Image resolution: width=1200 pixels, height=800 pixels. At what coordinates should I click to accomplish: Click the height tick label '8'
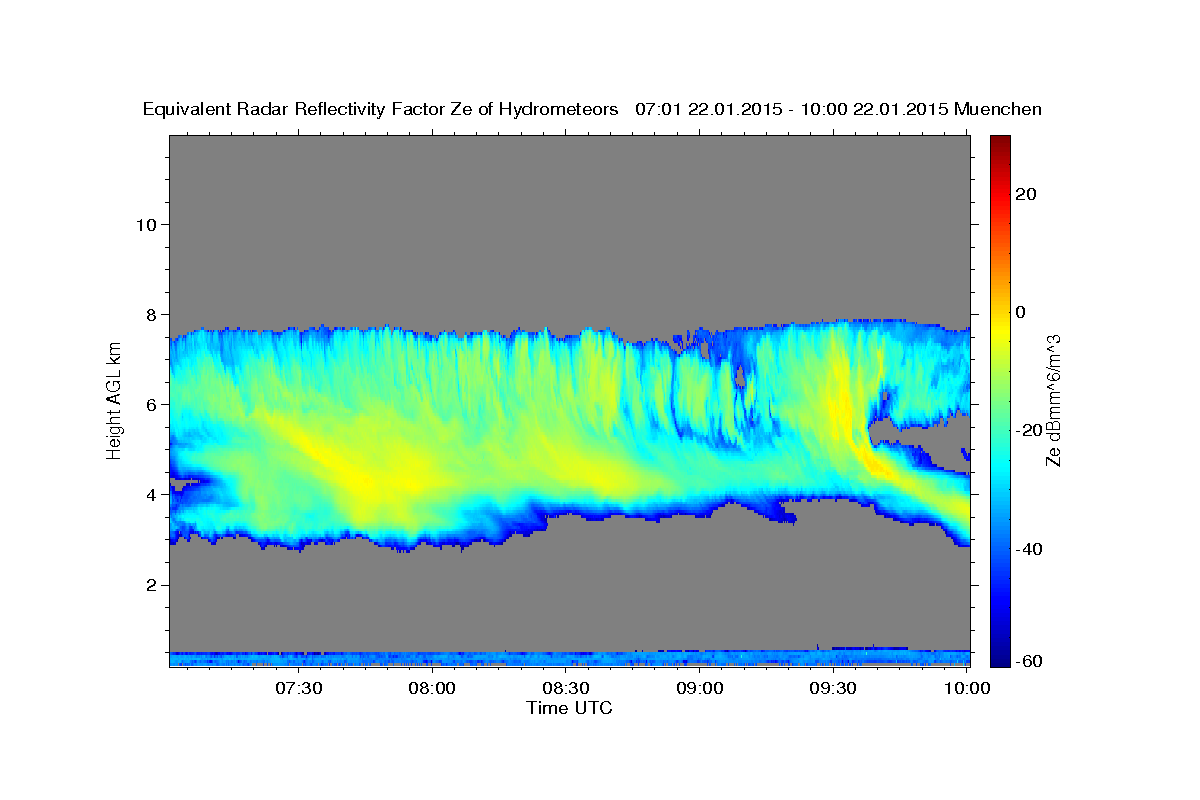[x=149, y=314]
